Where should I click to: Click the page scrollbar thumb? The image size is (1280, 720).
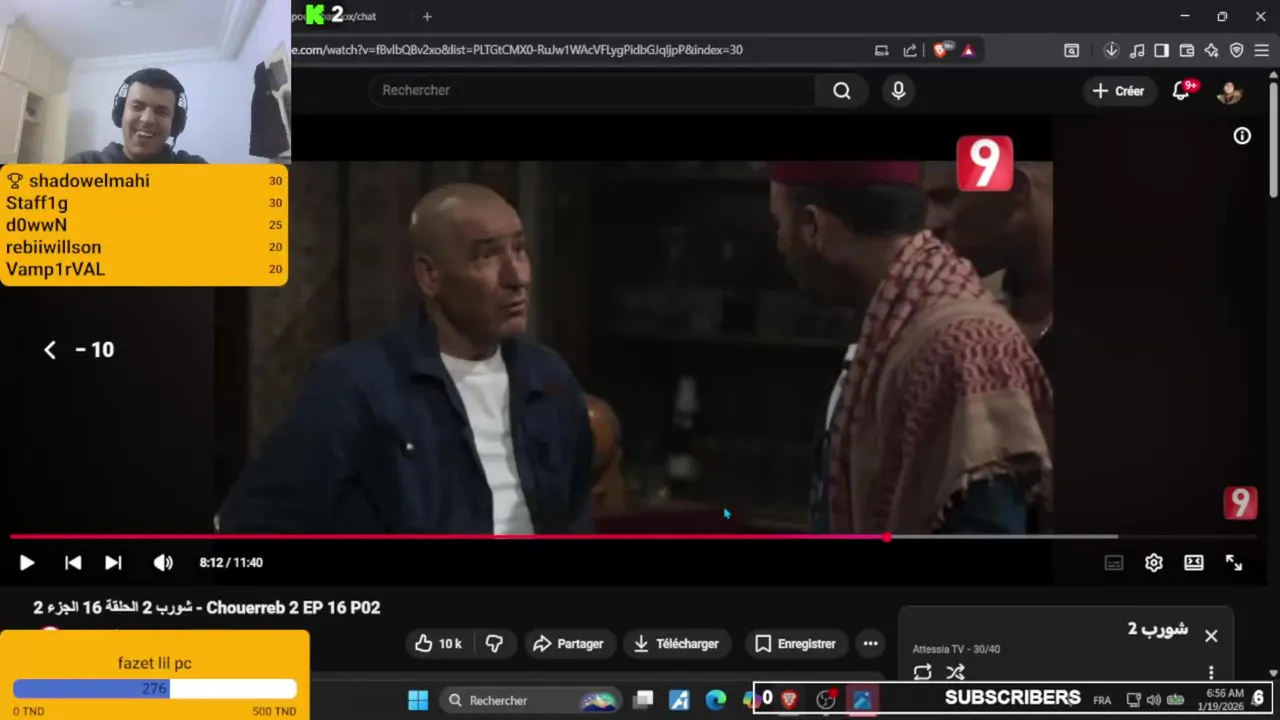(1273, 138)
